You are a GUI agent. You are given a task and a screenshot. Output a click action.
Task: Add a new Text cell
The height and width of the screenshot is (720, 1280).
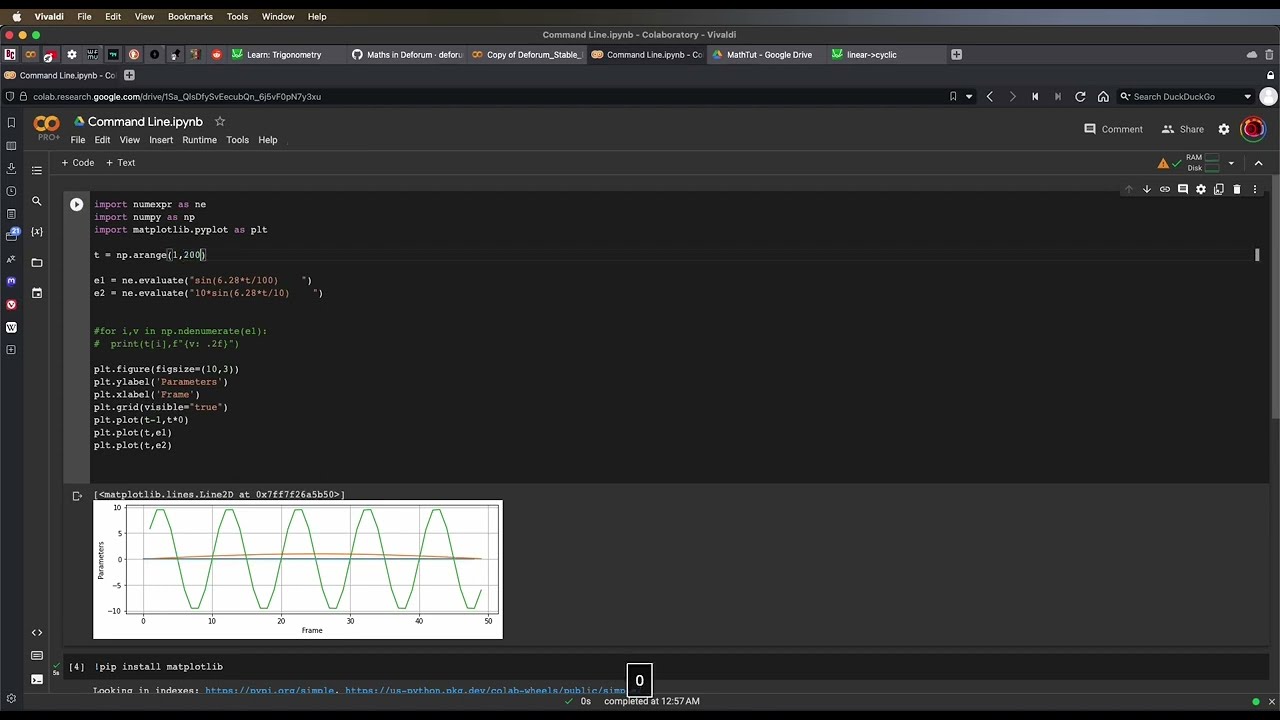[x=121, y=163]
